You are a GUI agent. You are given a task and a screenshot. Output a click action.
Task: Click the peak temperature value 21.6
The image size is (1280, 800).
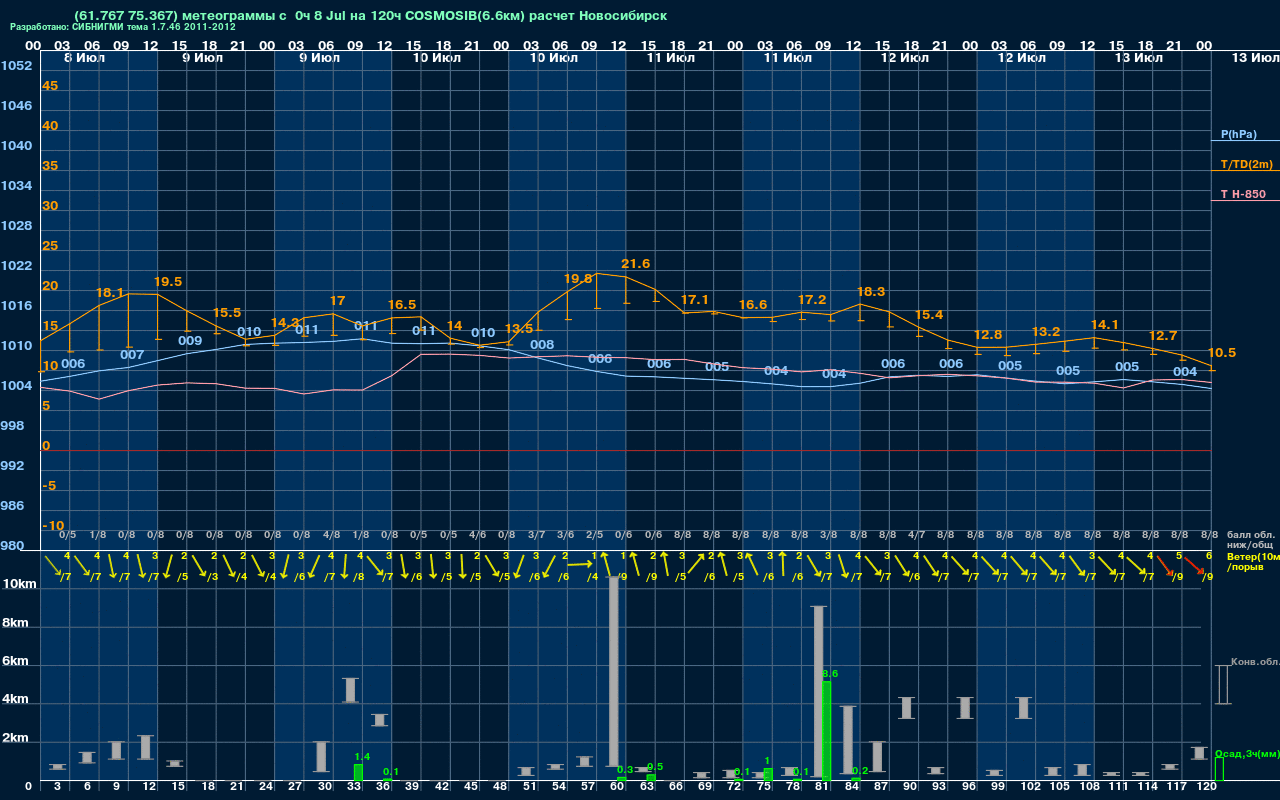coord(636,264)
